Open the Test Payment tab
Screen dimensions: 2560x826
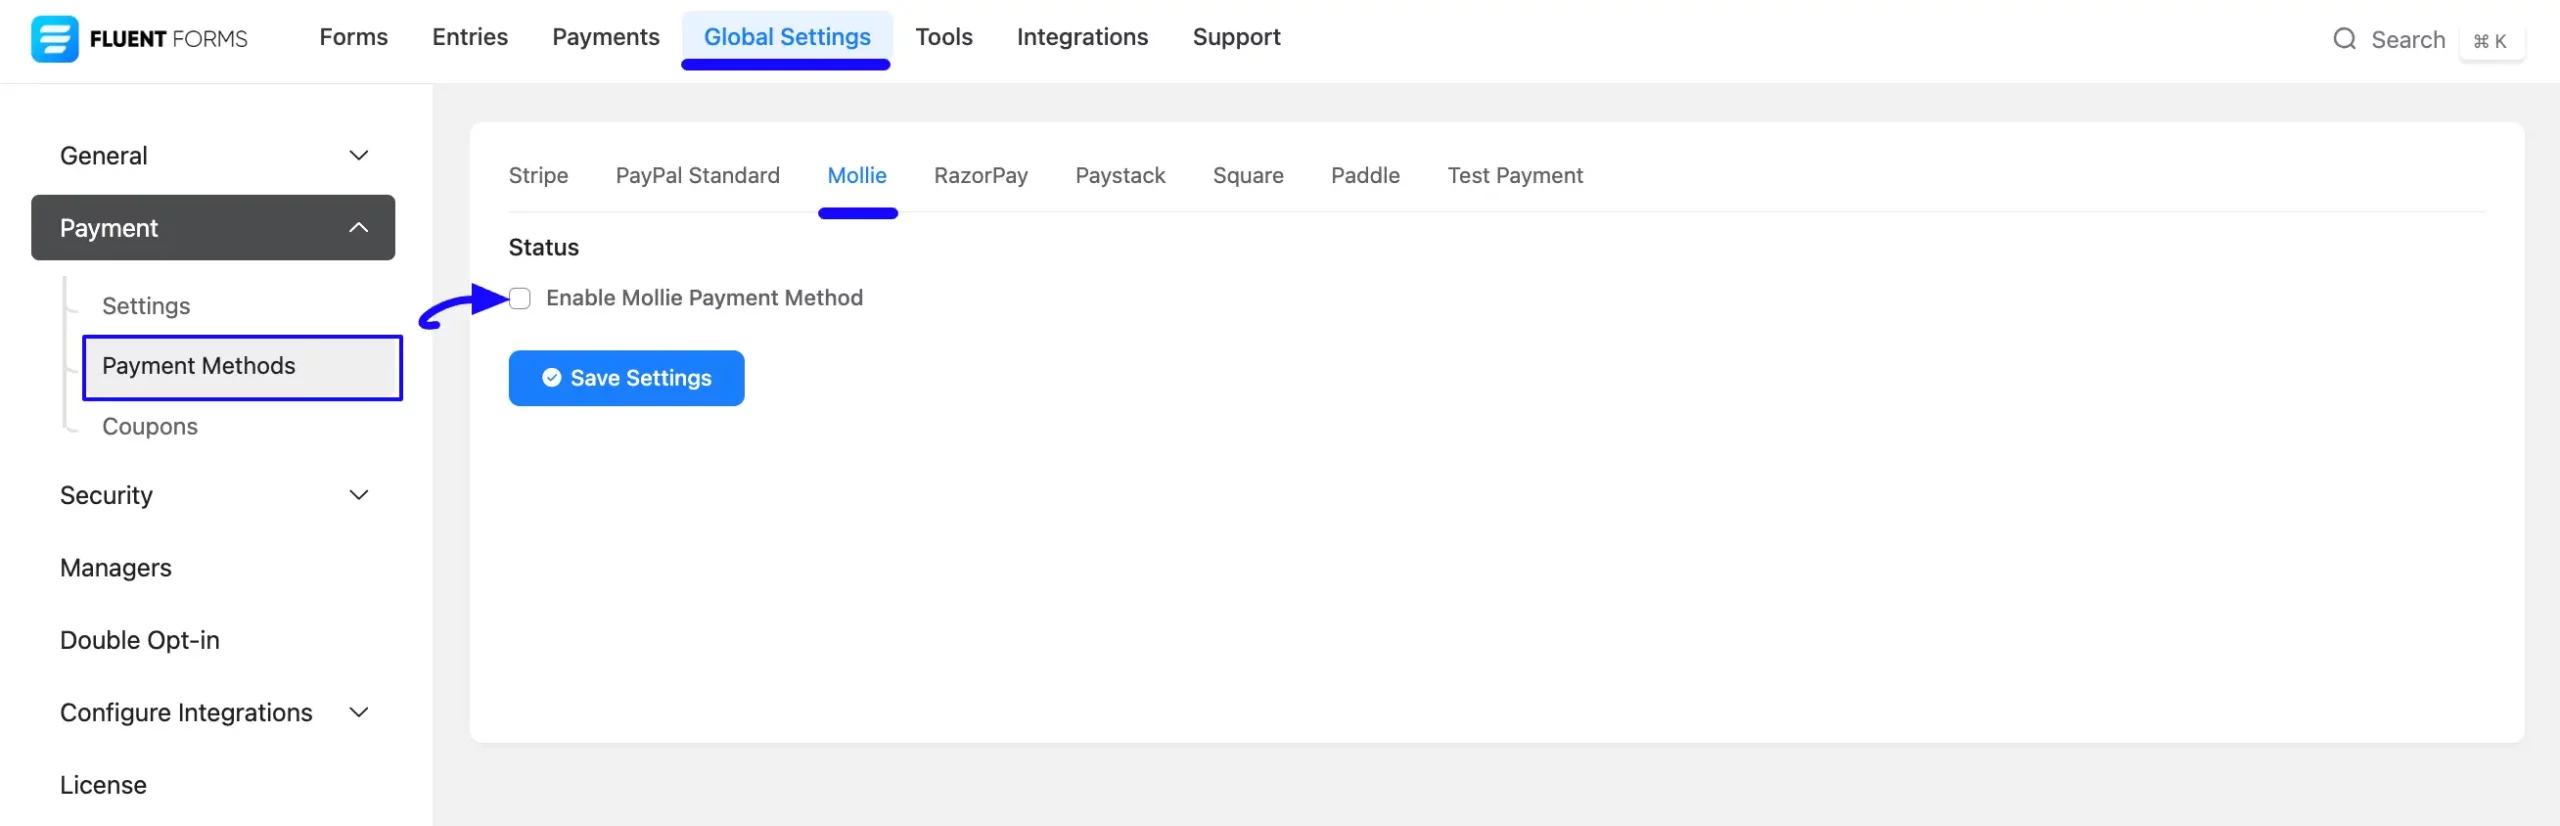click(x=1515, y=176)
